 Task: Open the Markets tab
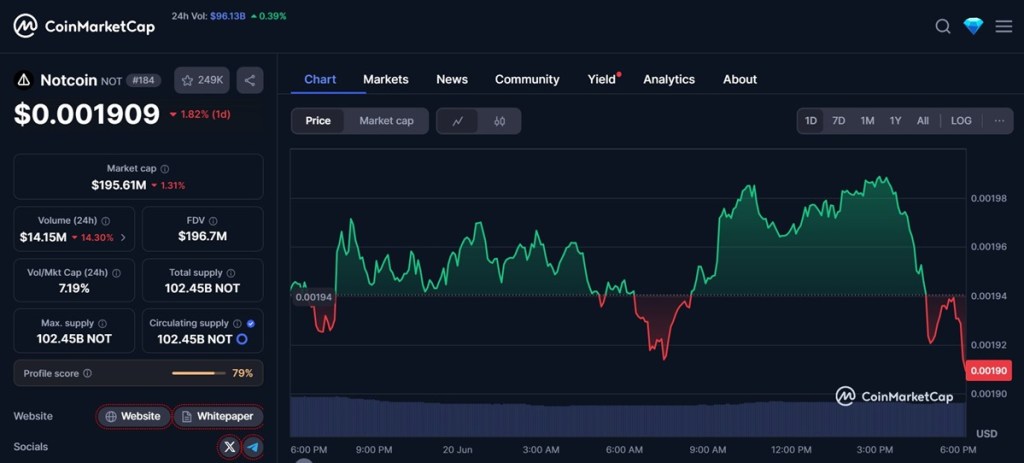coord(386,79)
